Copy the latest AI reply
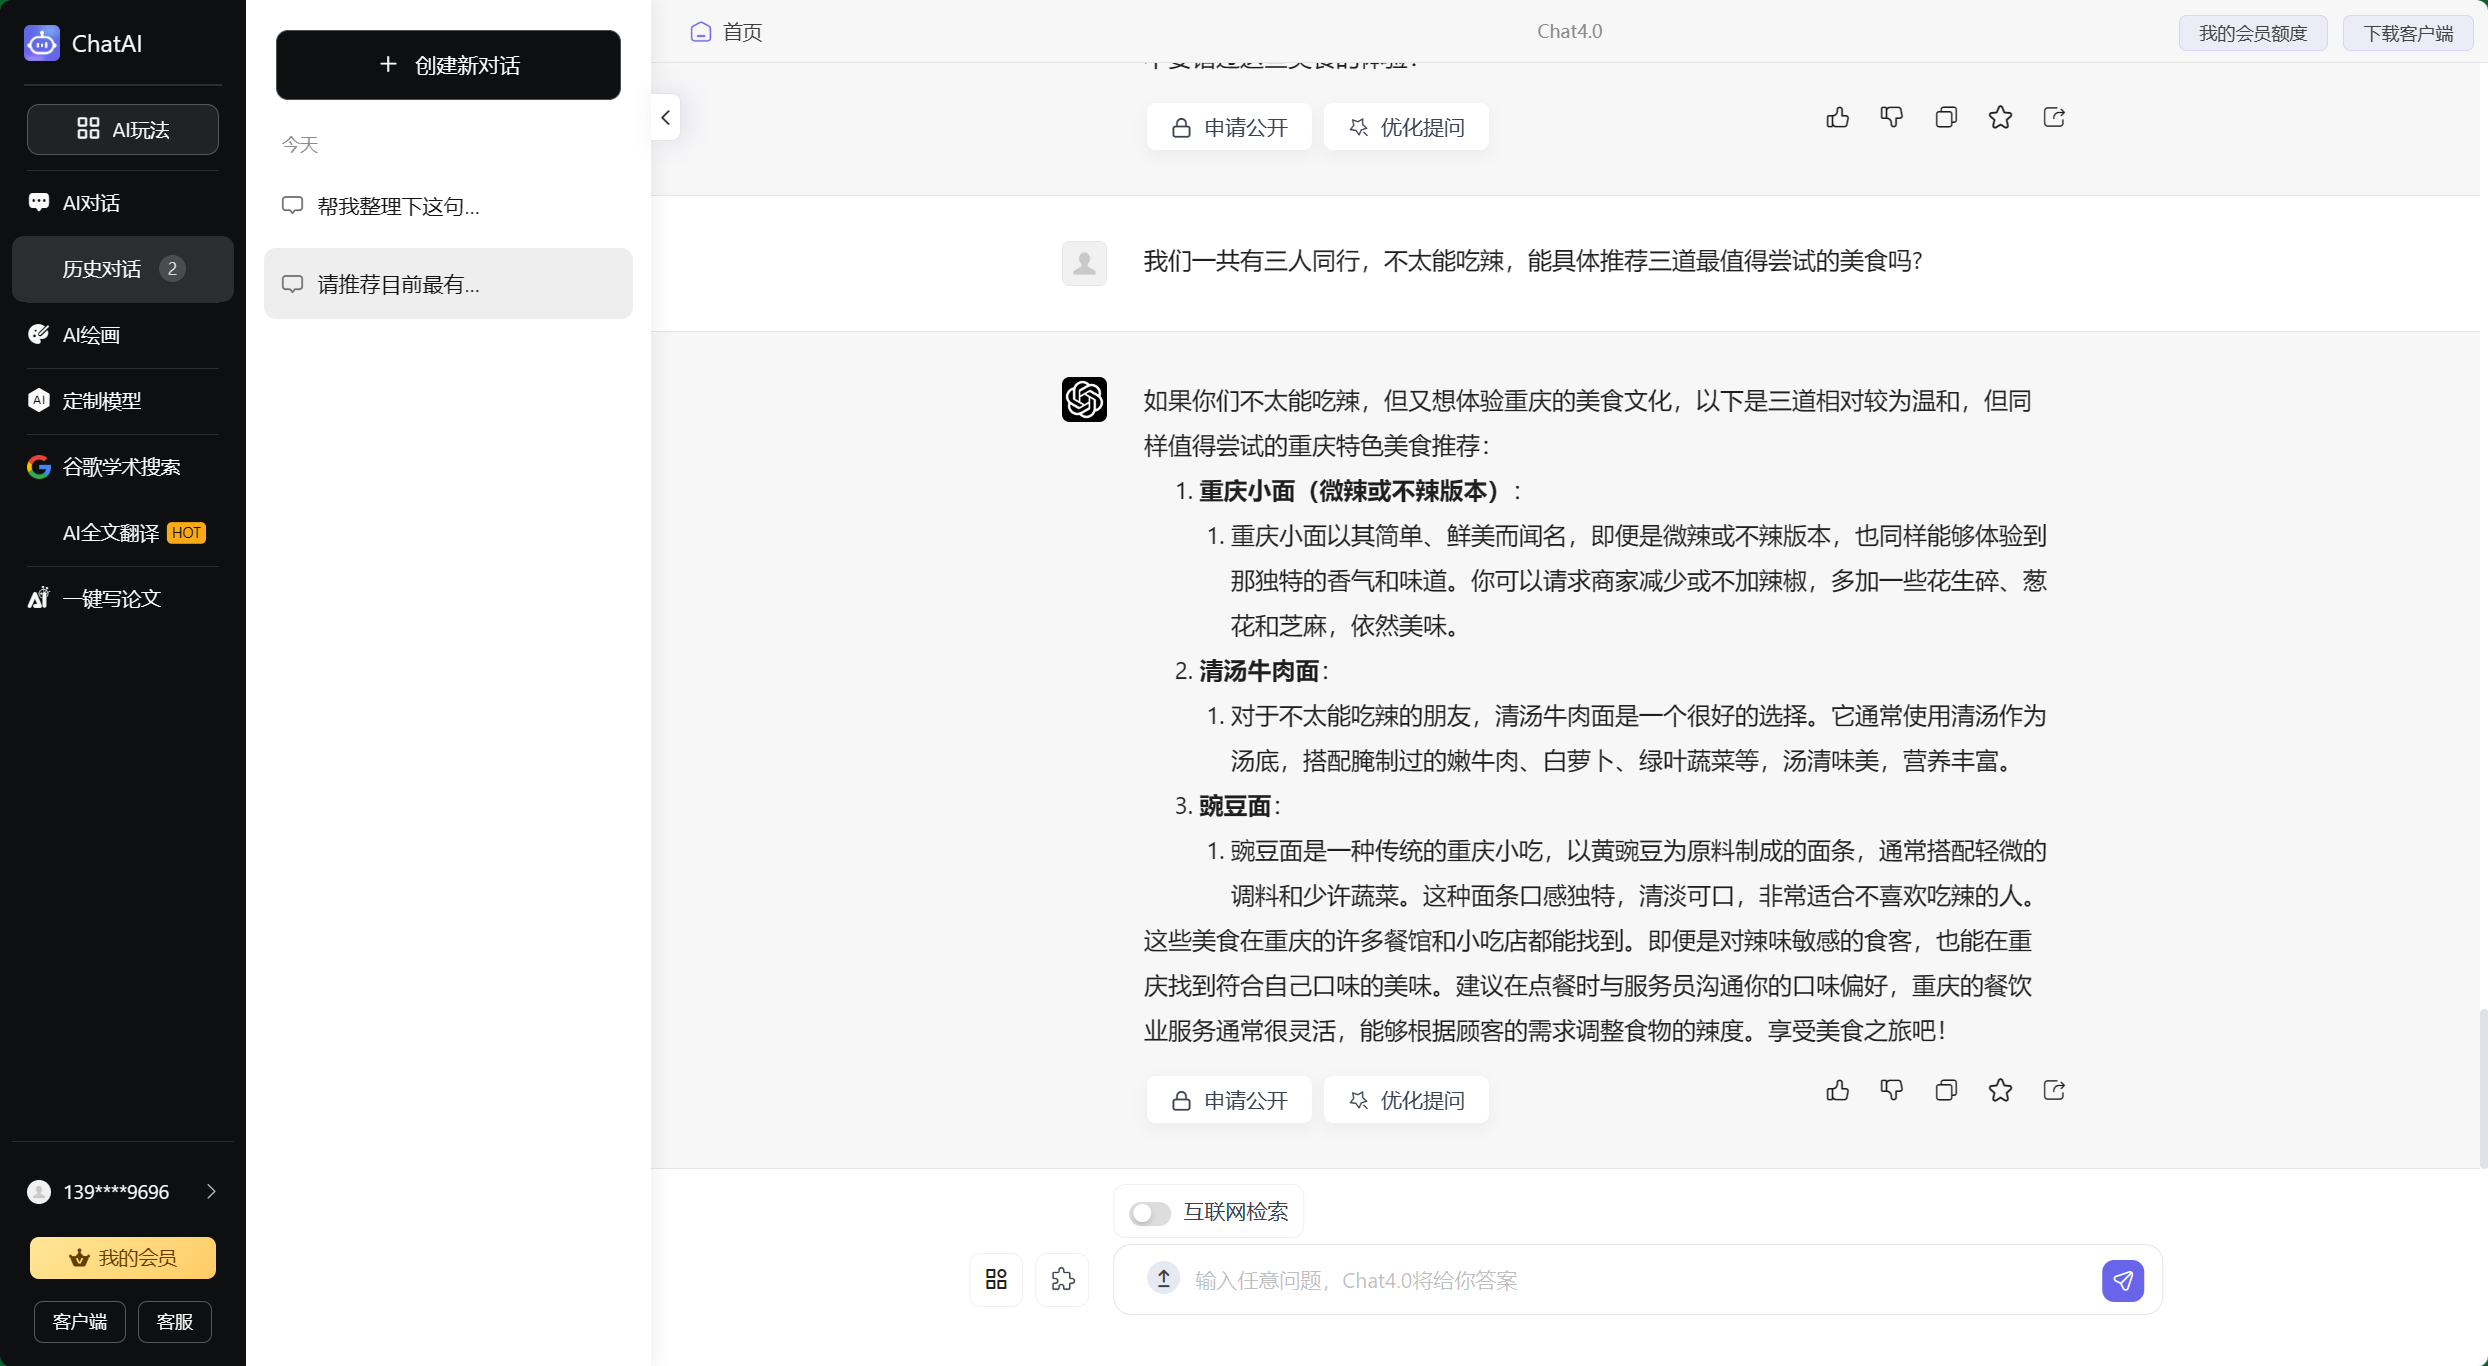 click(1945, 1091)
